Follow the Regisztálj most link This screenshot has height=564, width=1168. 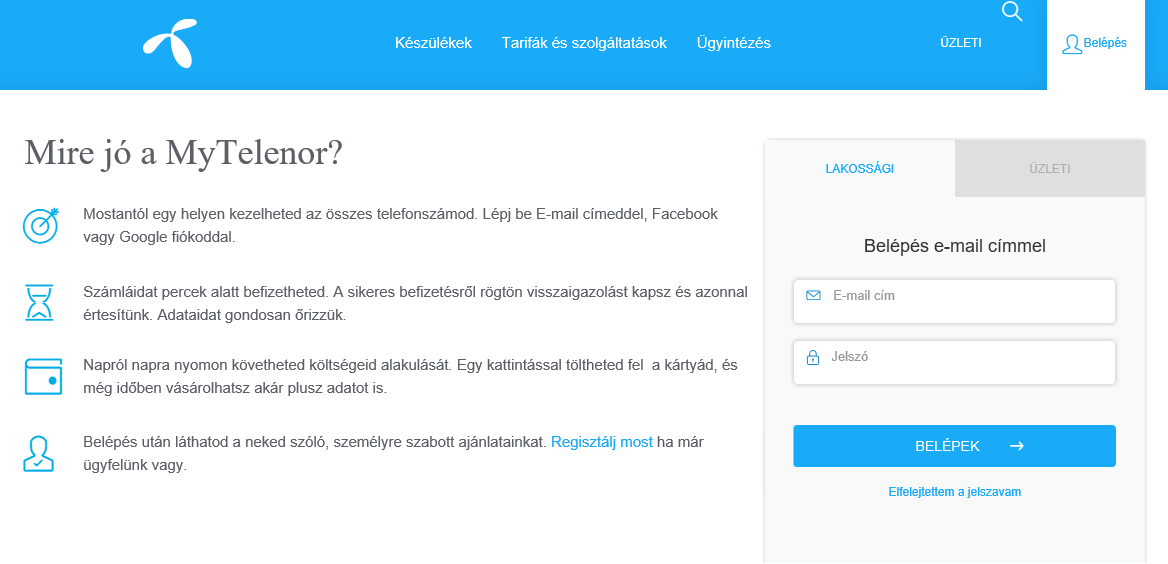602,442
